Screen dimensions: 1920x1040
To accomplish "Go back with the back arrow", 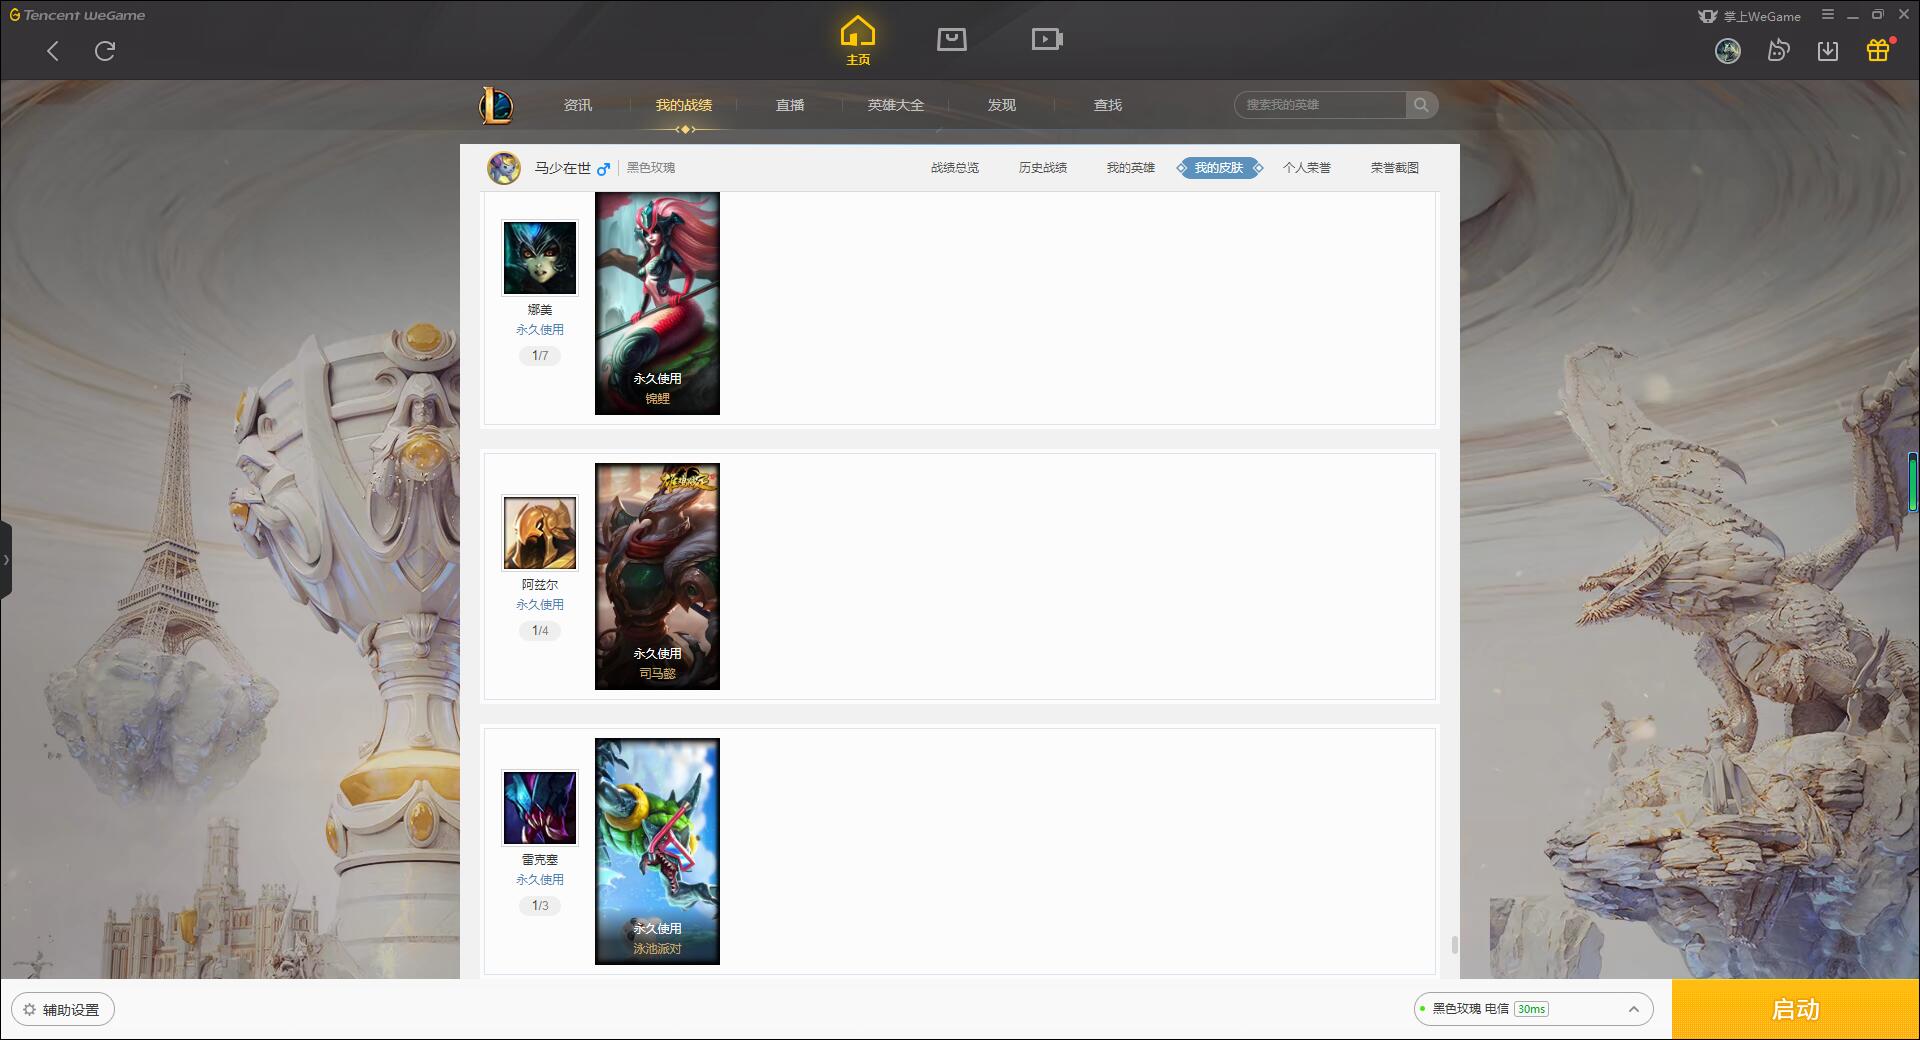I will pyautogui.click(x=53, y=51).
